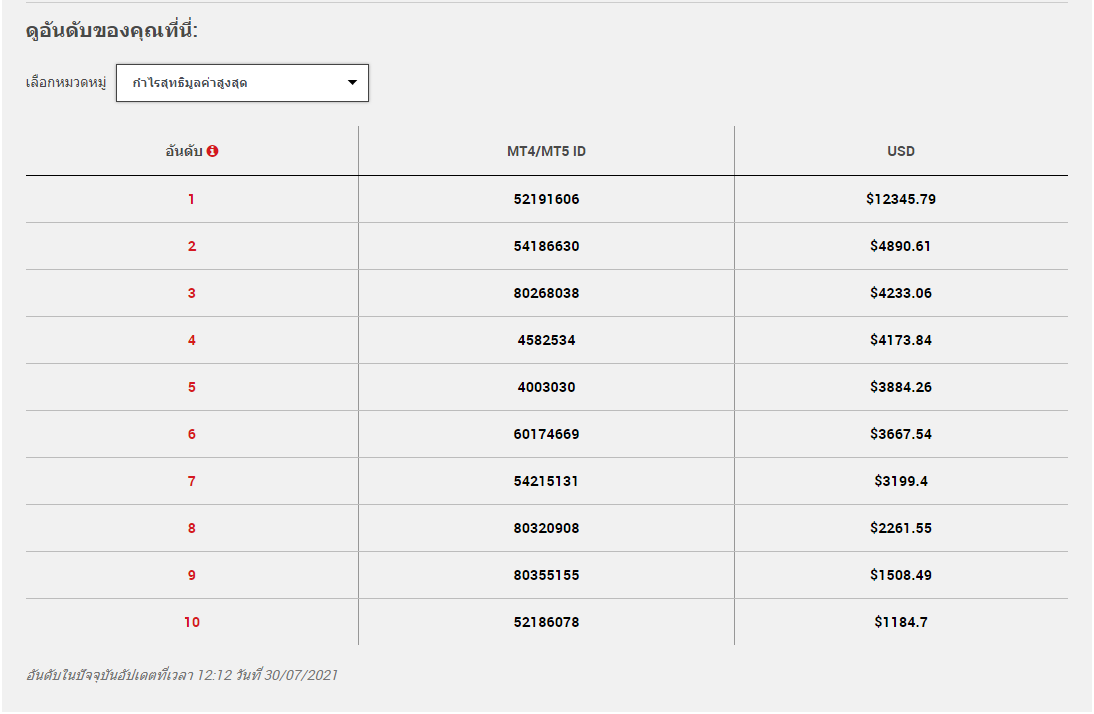Click the $3199.4 amount
Image resolution: width=1094 pixels, height=714 pixels.
901,481
